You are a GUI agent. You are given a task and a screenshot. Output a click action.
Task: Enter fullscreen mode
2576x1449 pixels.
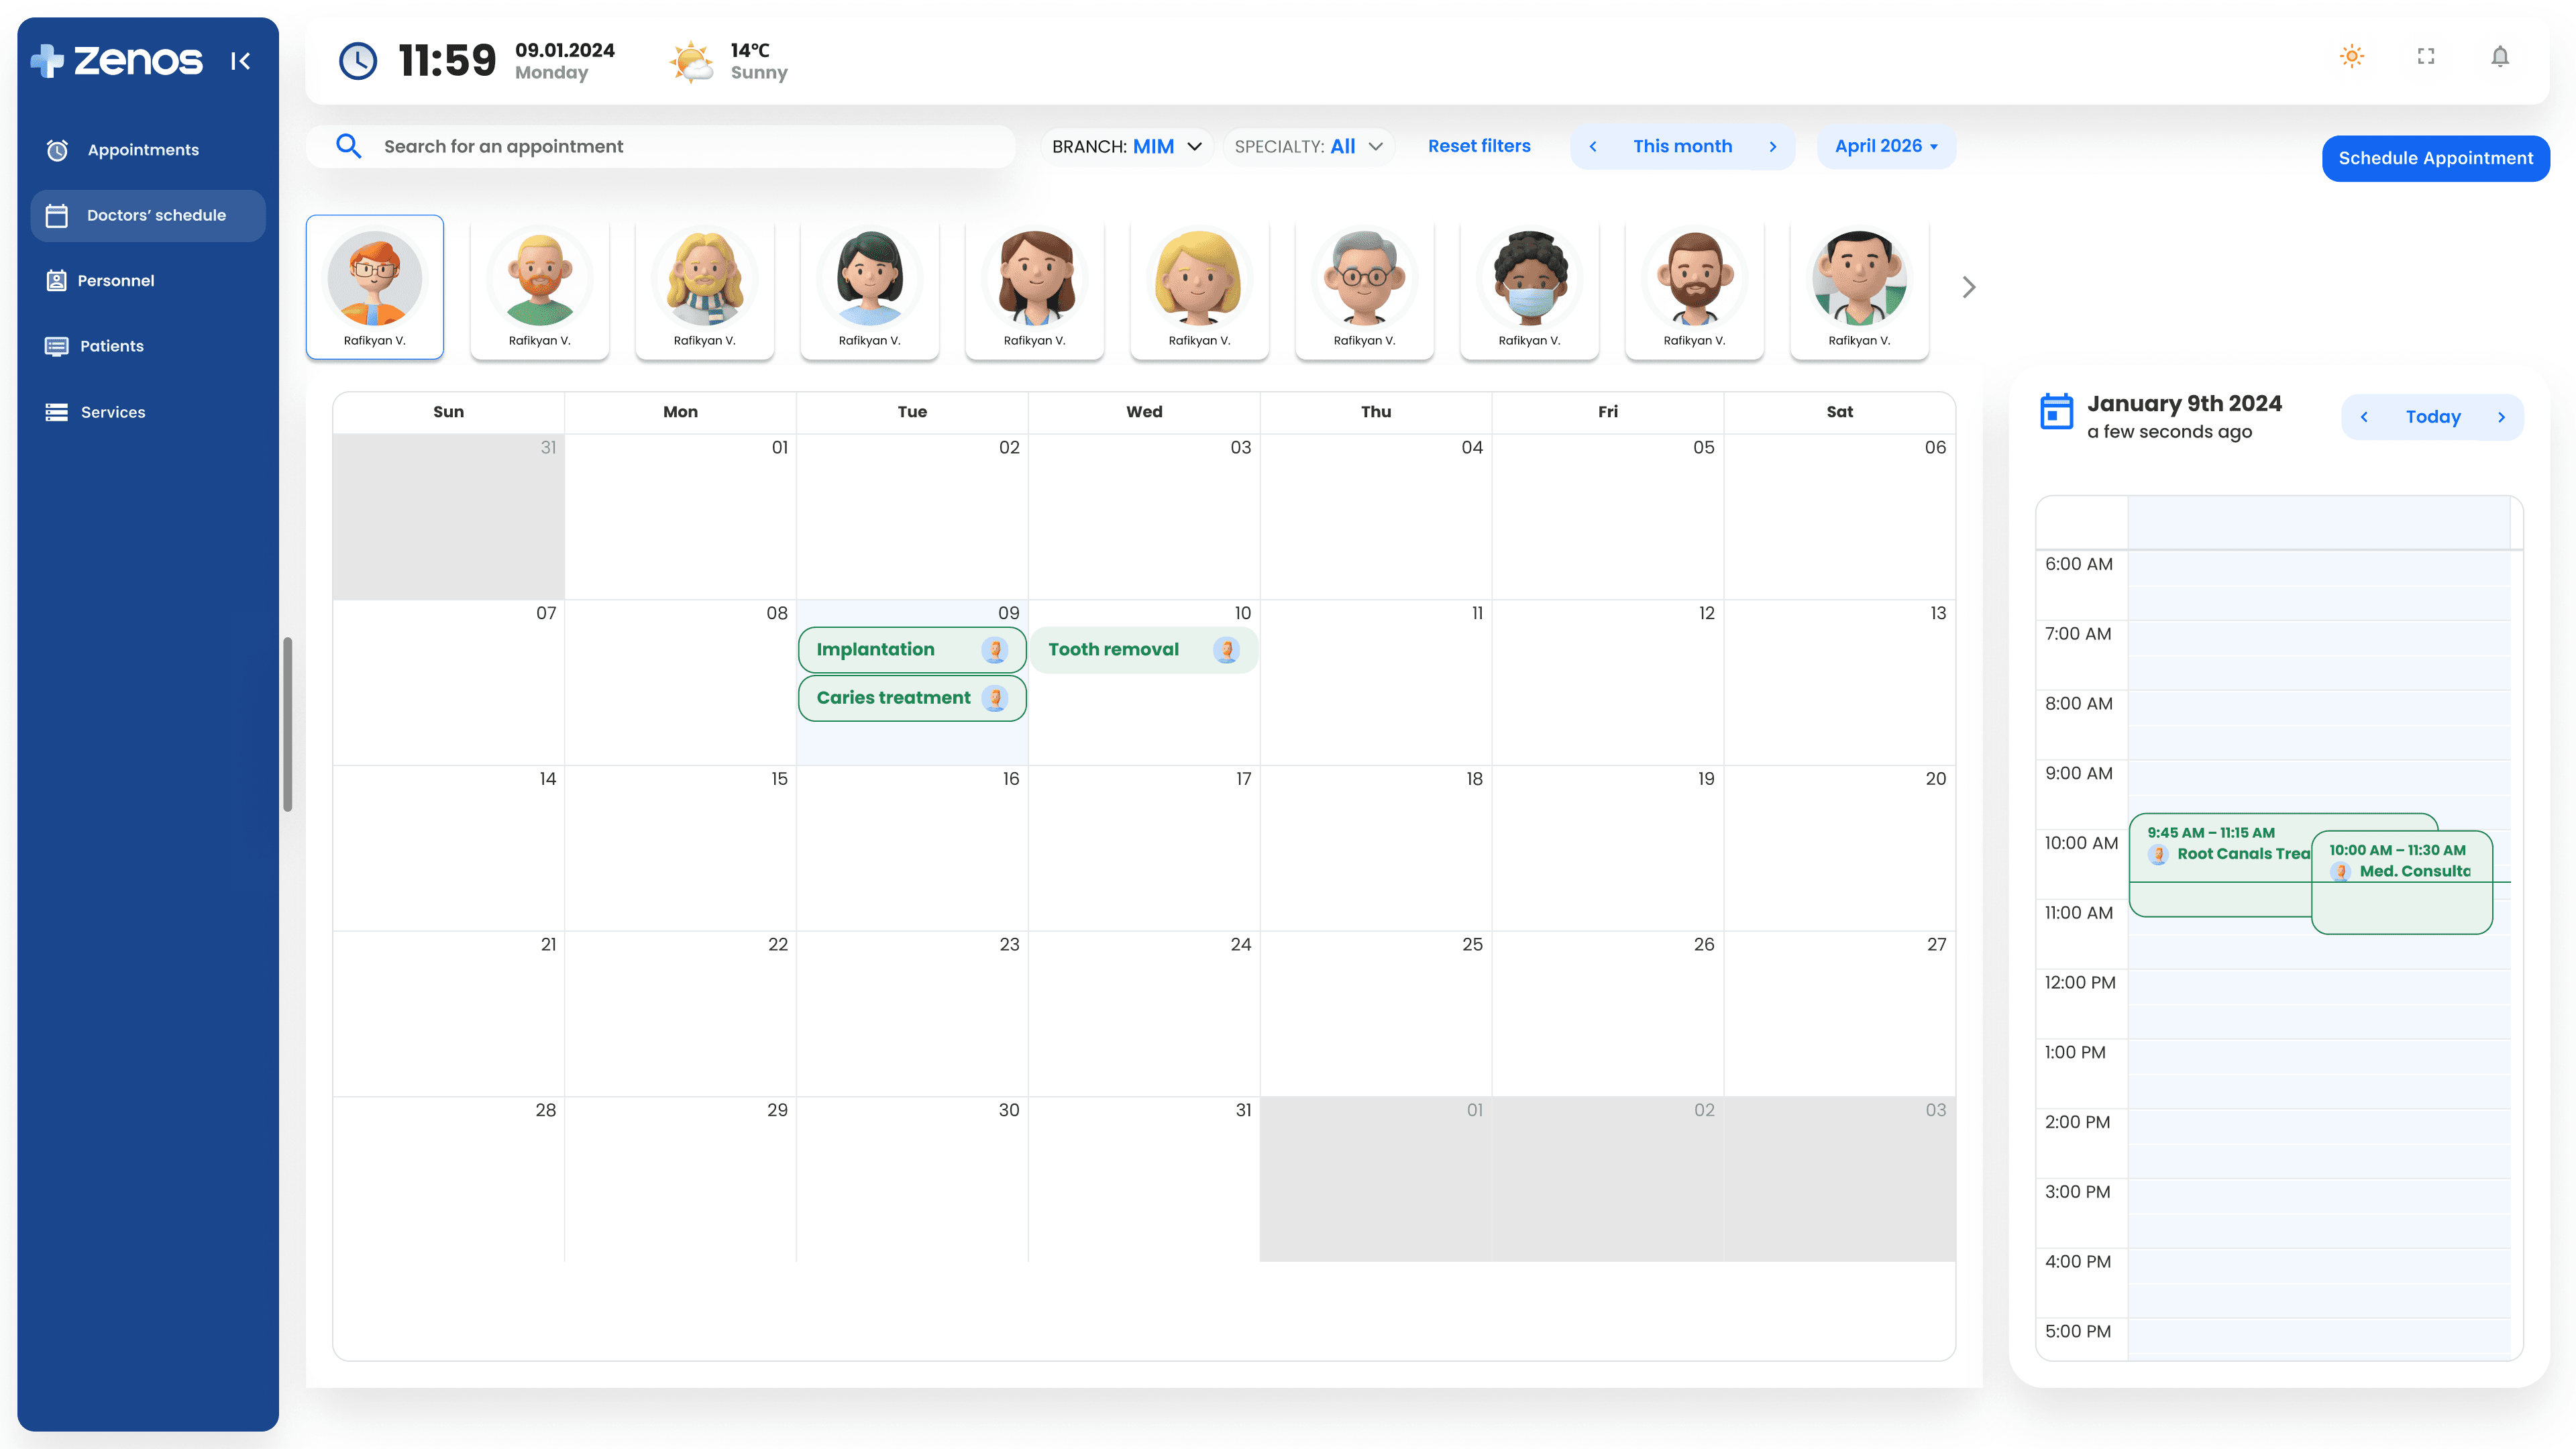[2426, 56]
